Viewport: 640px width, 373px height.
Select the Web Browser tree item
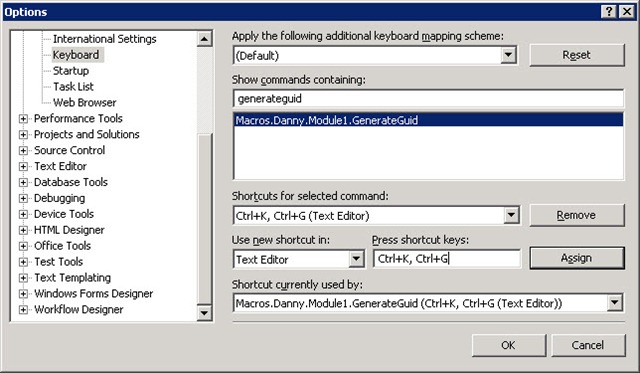tap(84, 102)
